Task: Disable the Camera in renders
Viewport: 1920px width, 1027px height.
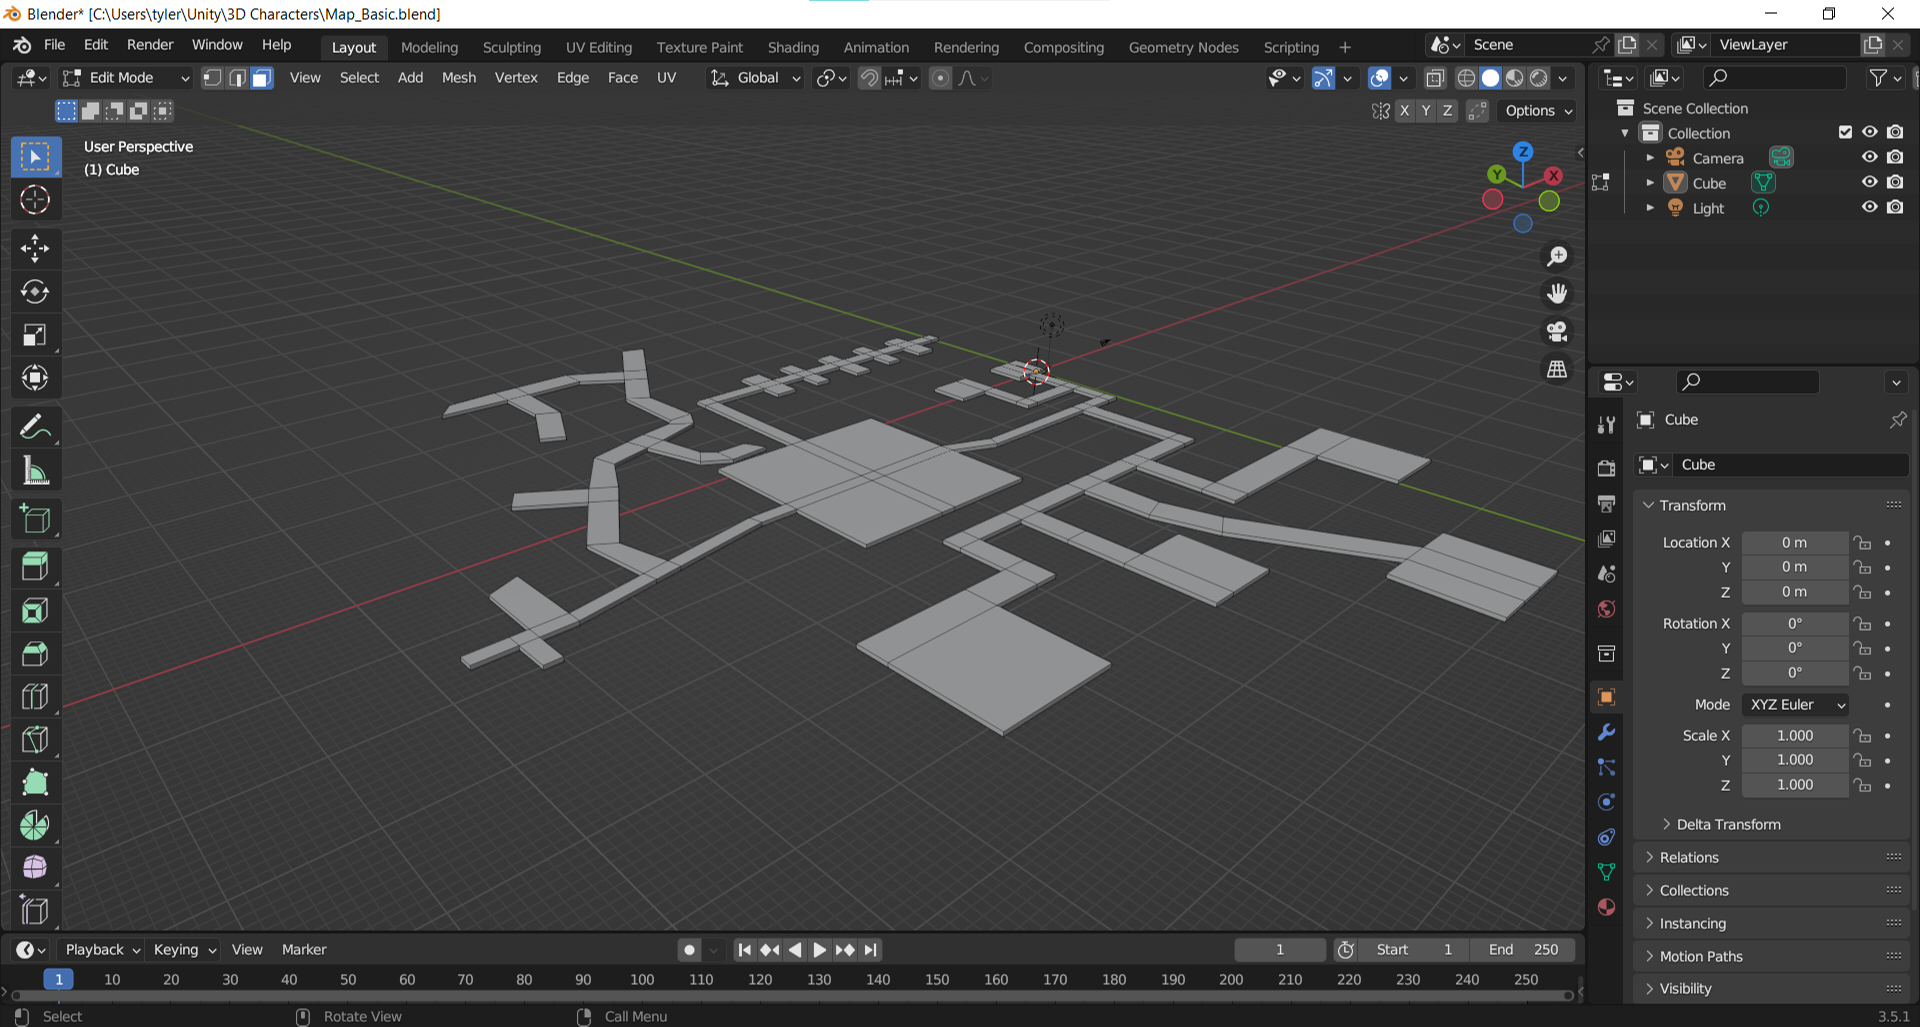Action: [1895, 156]
